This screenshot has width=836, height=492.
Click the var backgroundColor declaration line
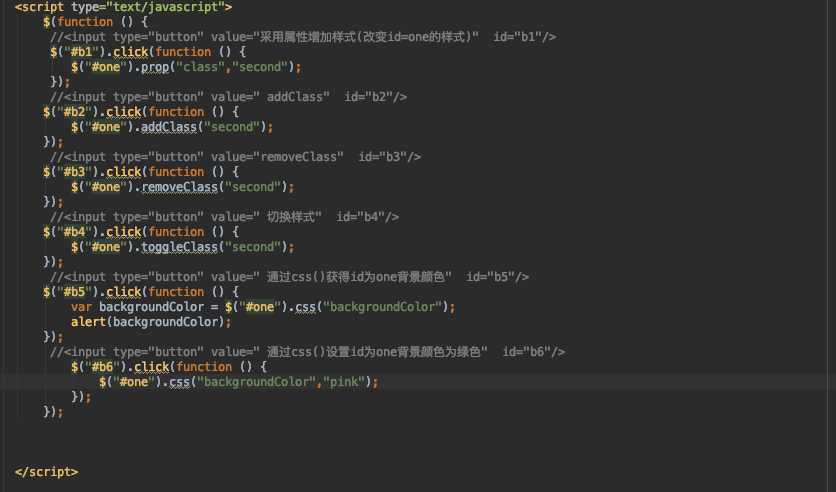263,307
